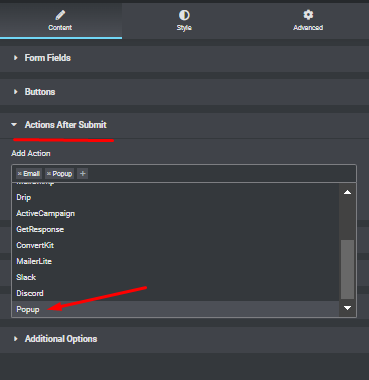This screenshot has height=380, width=369.
Task: Select Drip from the action list
Action: coord(176,197)
